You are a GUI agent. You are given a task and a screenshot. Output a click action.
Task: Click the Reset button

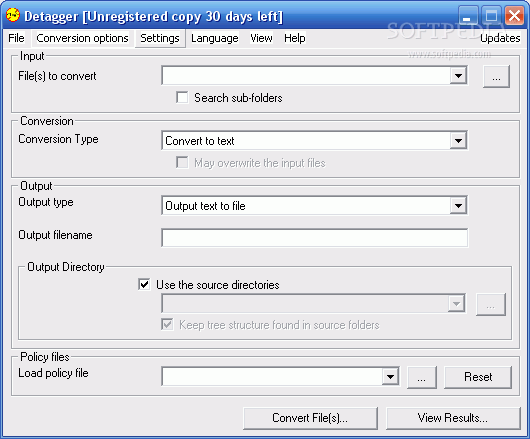pos(478,377)
